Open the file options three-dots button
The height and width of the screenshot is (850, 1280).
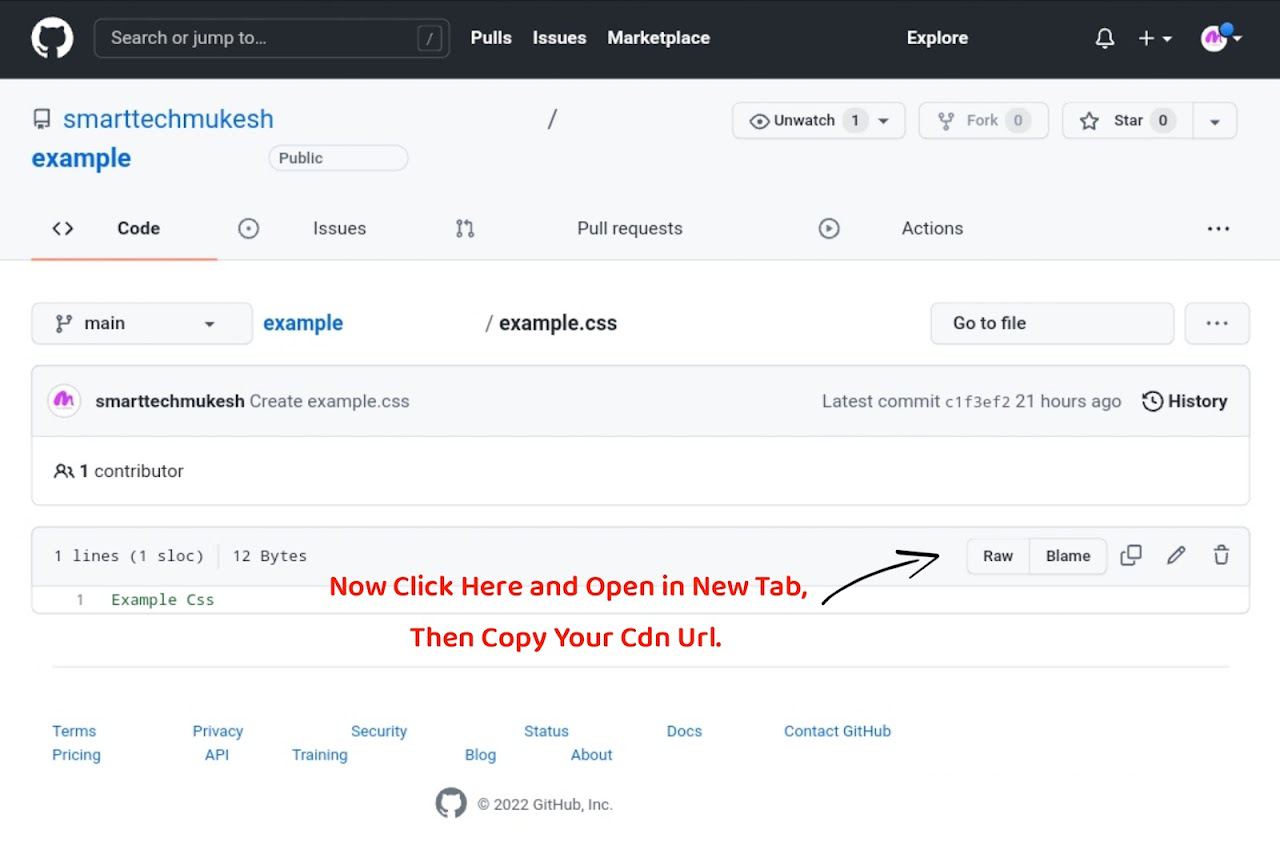click(x=1217, y=323)
